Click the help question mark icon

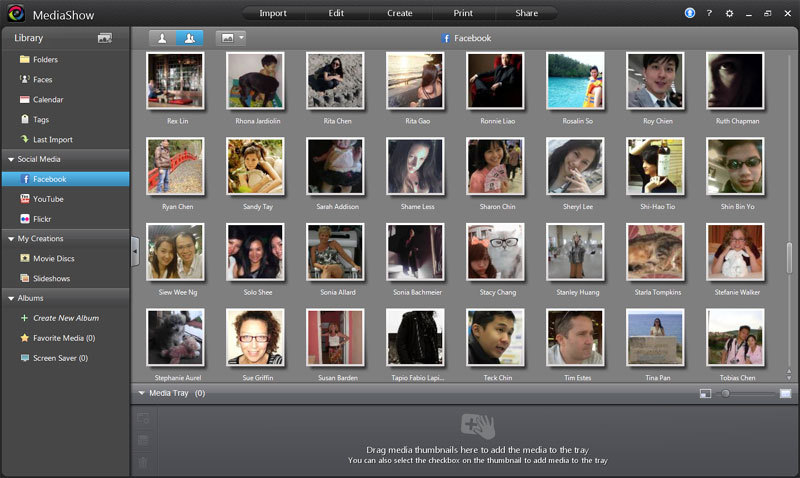point(709,13)
